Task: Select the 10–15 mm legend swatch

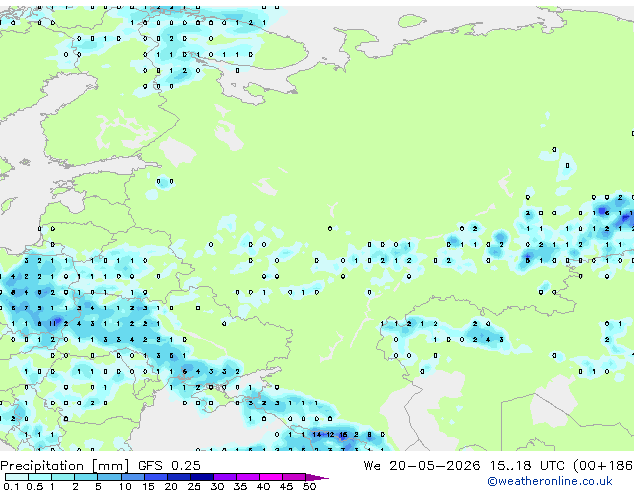Action: tap(132, 477)
